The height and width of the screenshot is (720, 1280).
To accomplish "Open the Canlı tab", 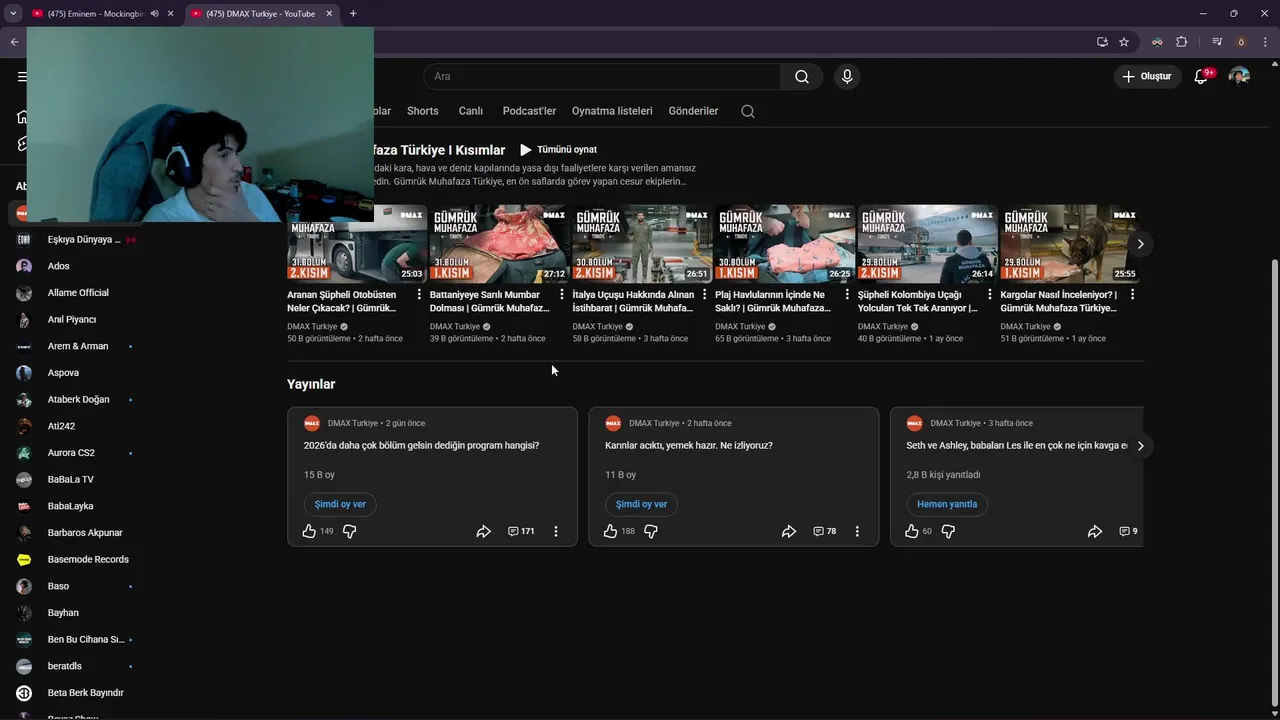I will [470, 111].
